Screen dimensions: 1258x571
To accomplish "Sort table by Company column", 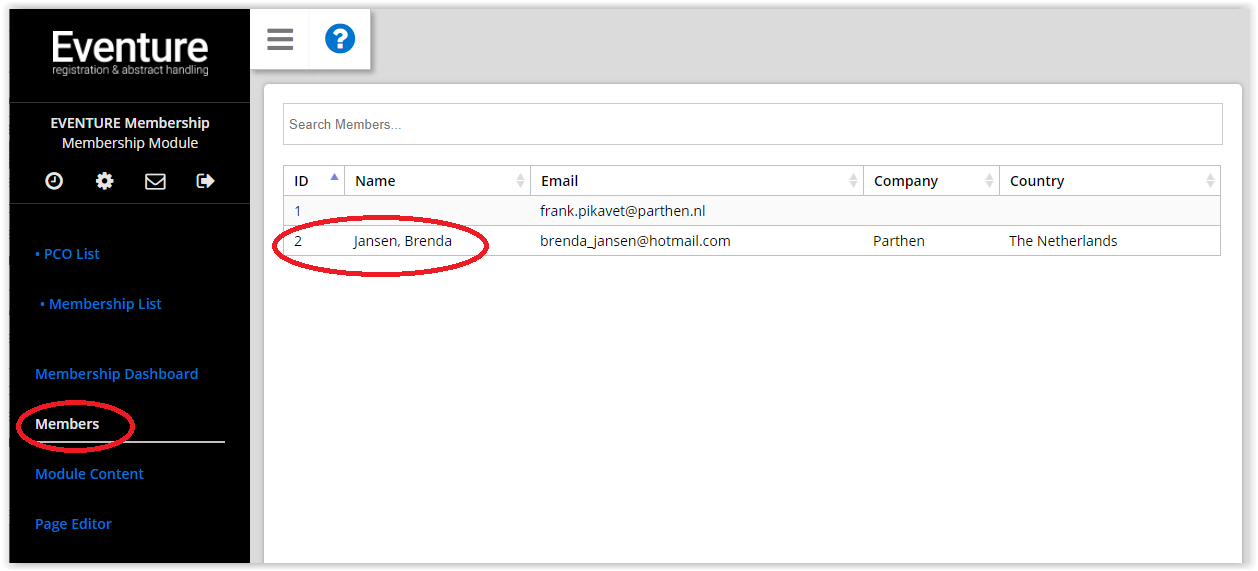I will pyautogui.click(x=931, y=181).
